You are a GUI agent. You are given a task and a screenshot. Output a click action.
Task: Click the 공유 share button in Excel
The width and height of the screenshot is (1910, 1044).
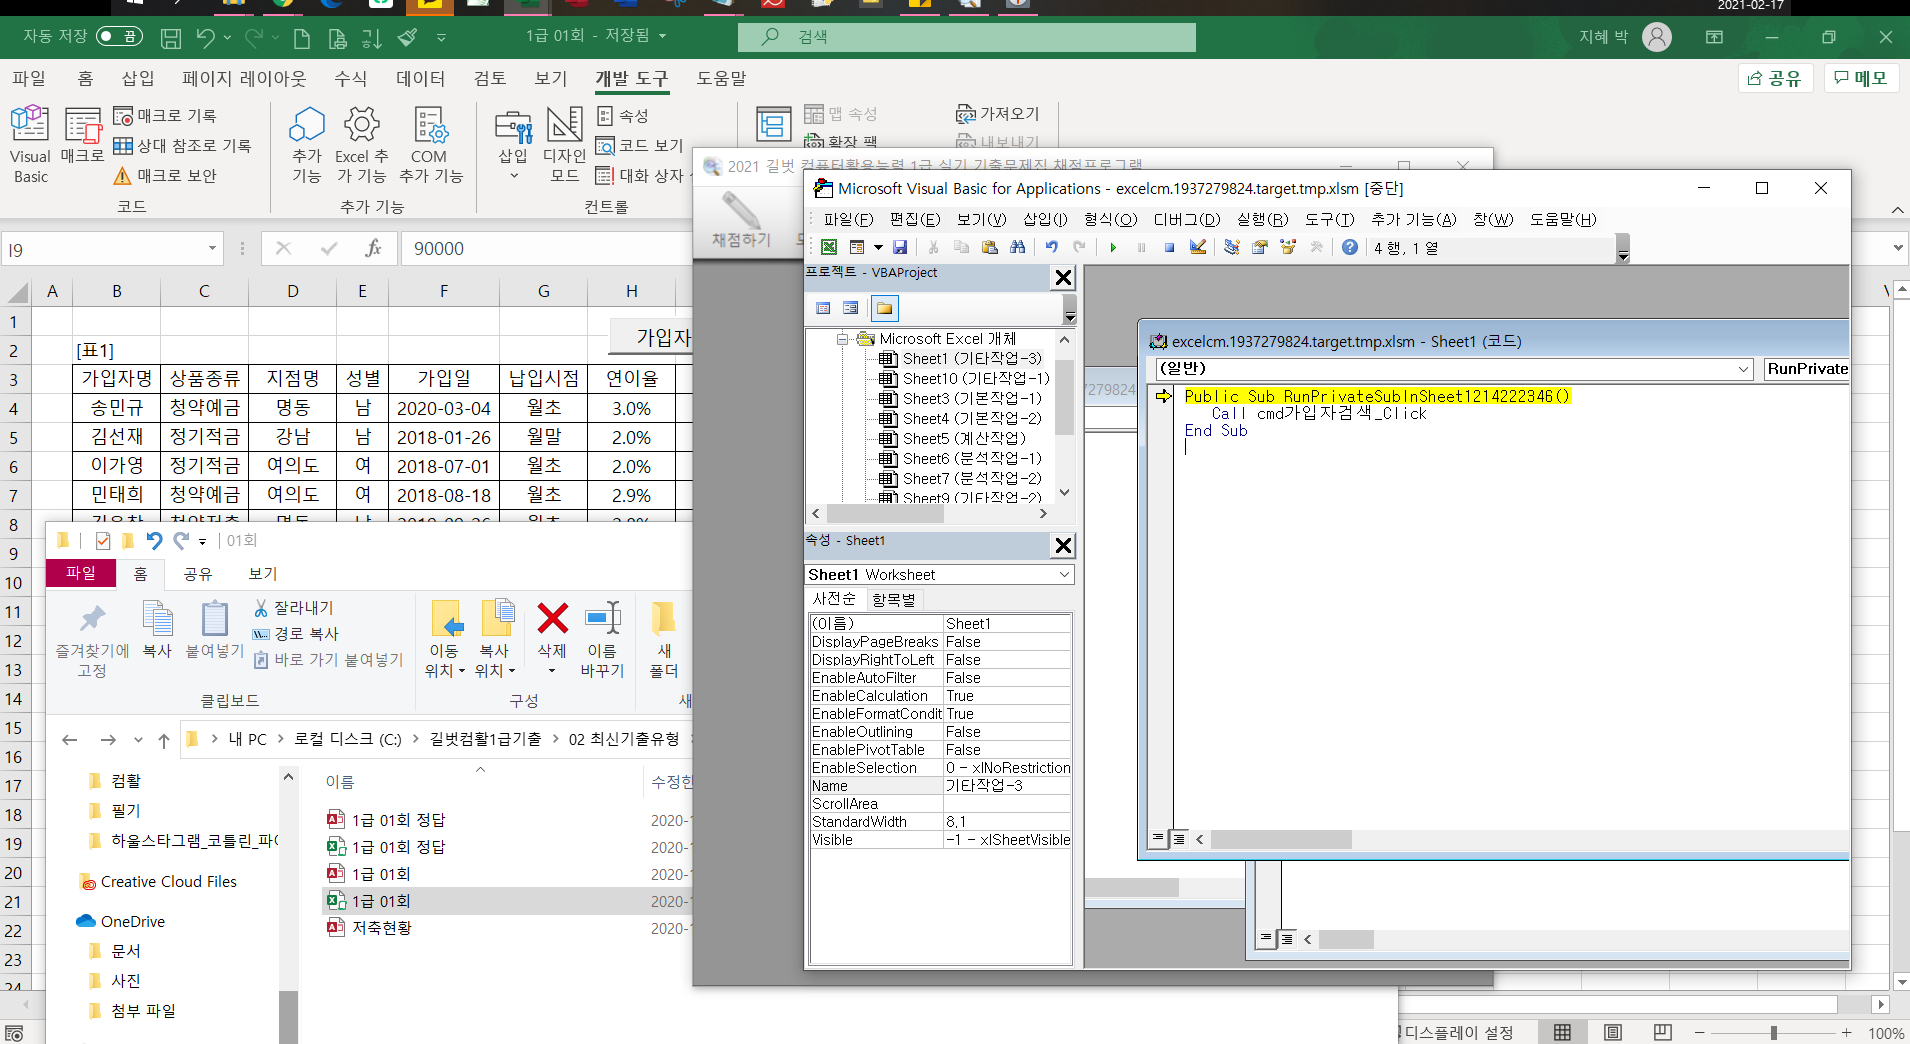pos(1774,78)
